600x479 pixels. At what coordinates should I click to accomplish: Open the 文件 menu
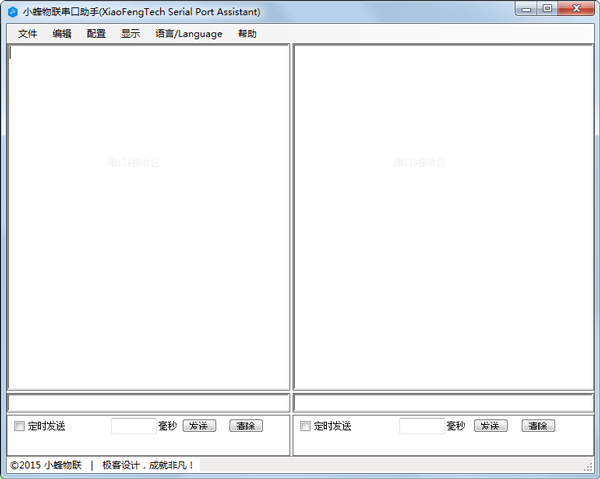pyautogui.click(x=27, y=34)
